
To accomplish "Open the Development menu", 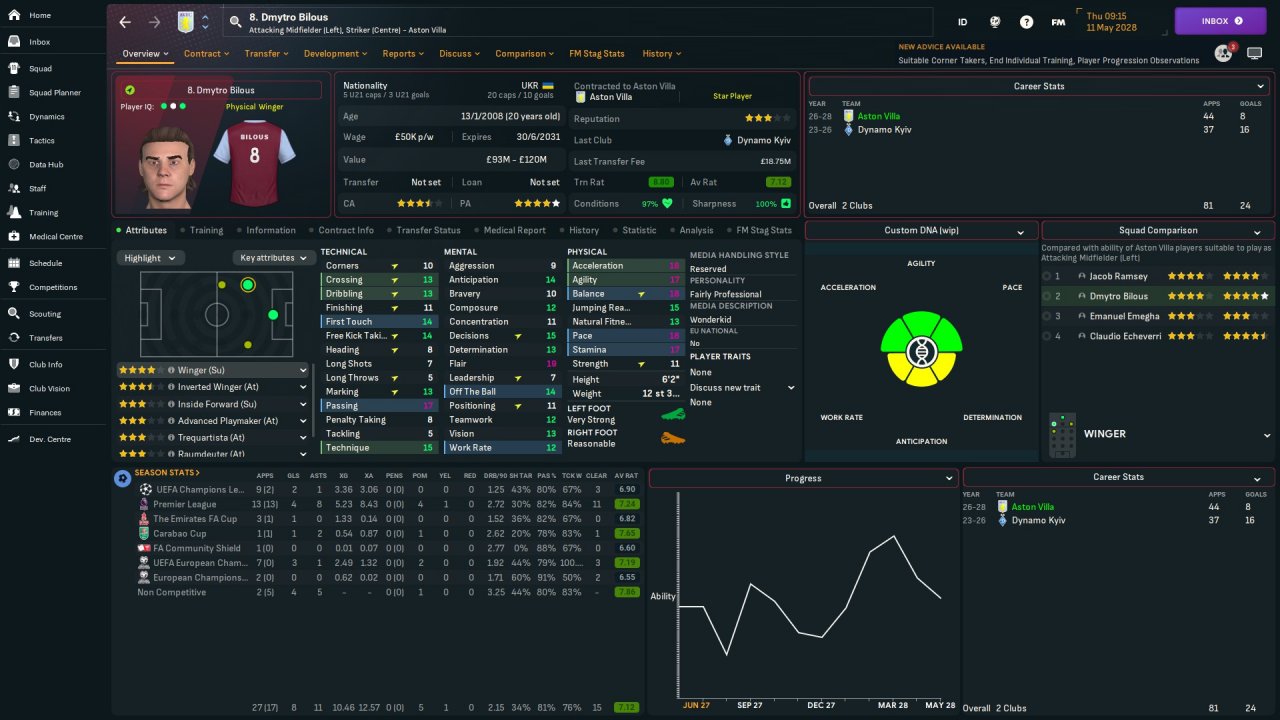I will [x=336, y=54].
